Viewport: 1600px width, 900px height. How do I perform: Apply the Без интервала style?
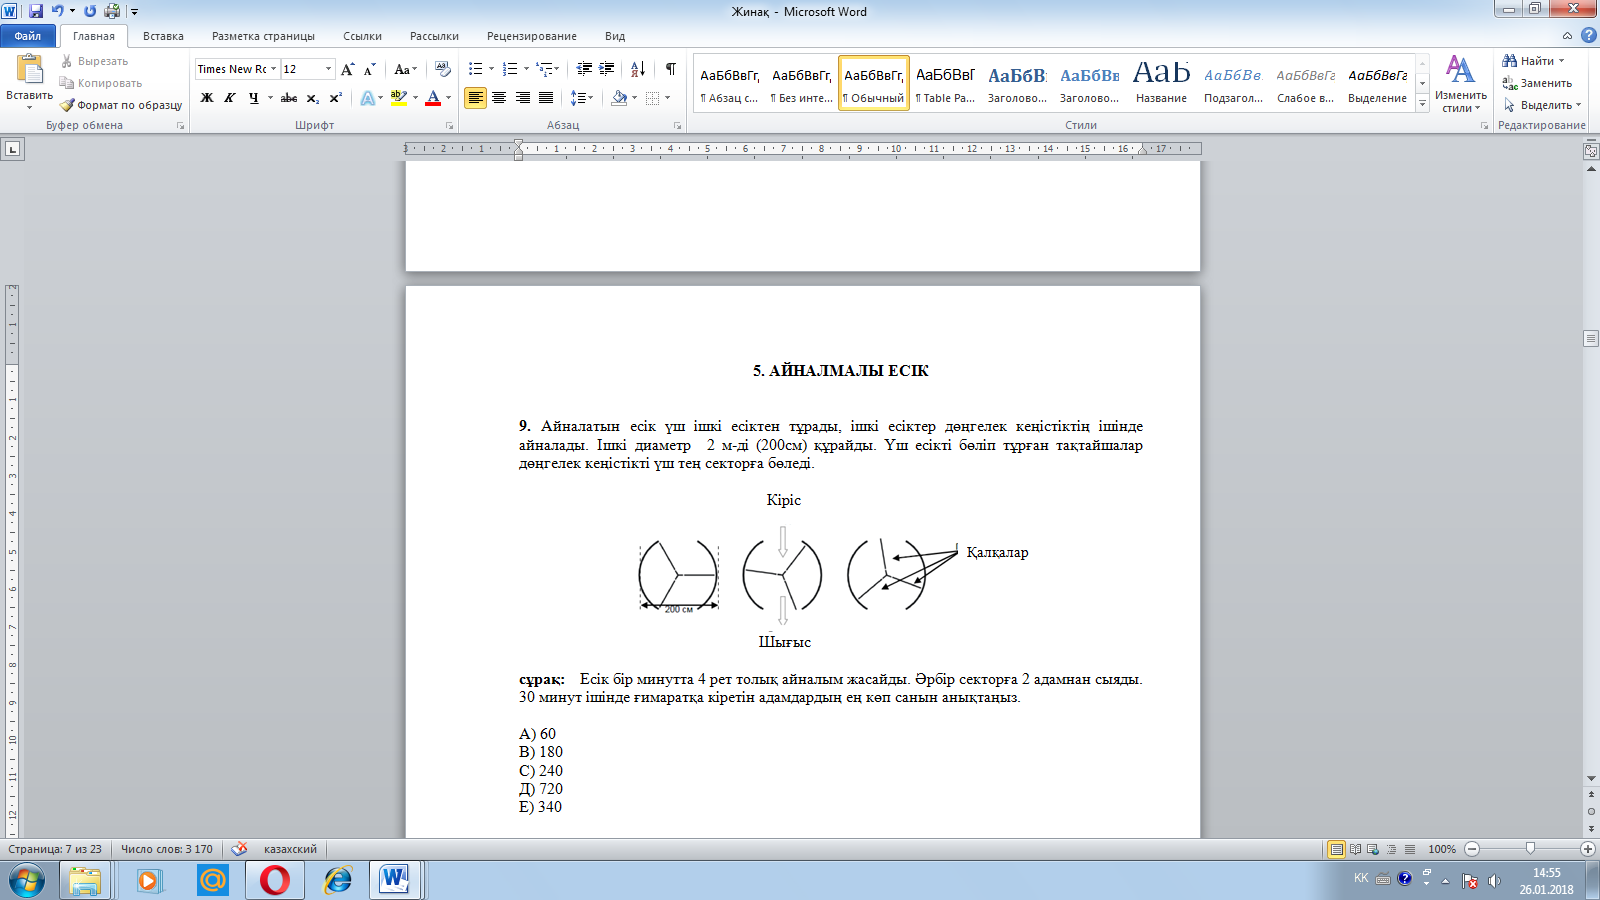pos(801,83)
